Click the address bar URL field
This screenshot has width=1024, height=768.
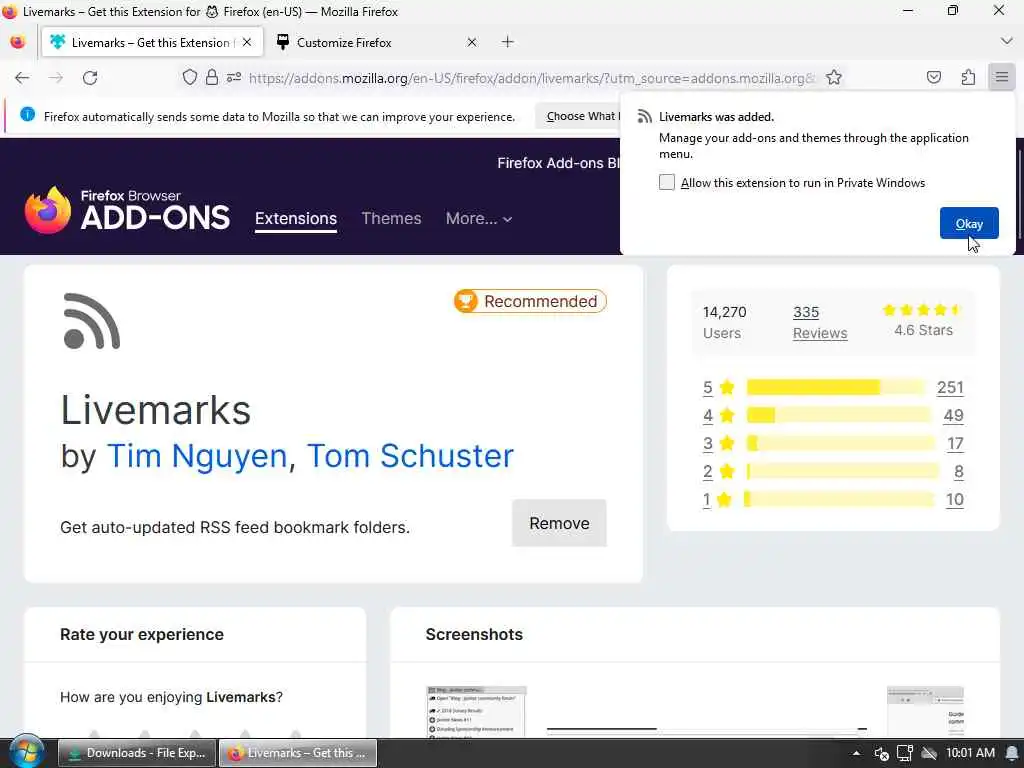[532, 78]
